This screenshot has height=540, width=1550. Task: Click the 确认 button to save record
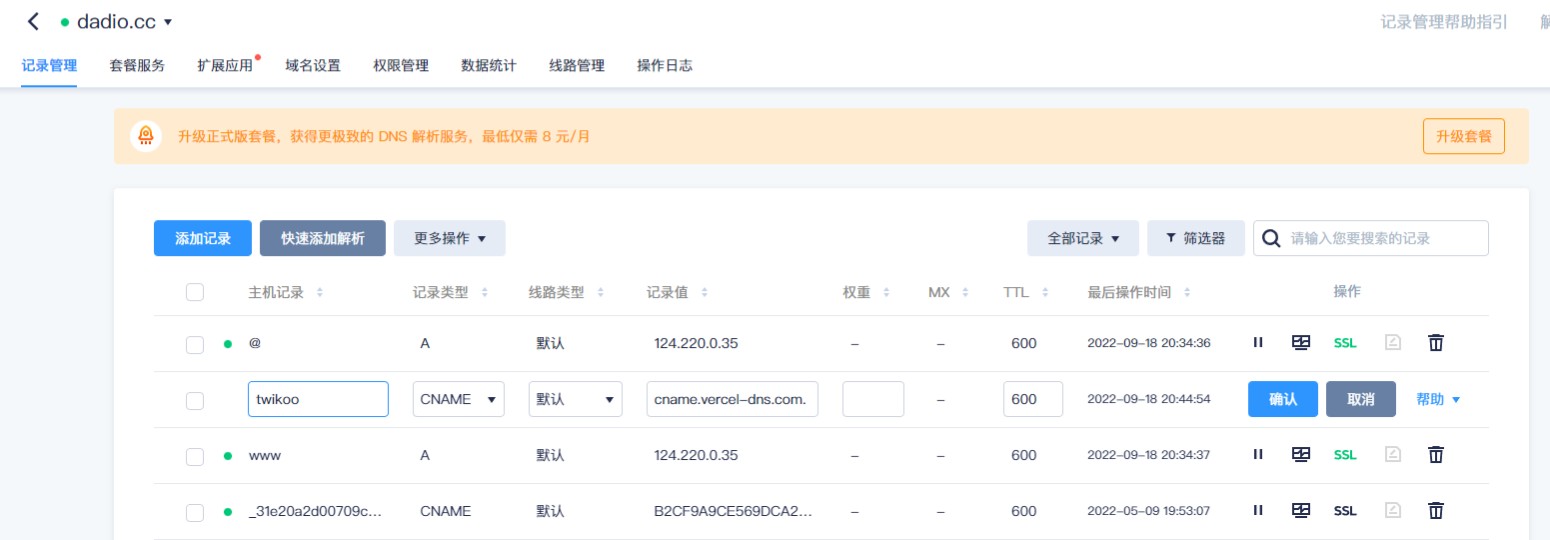click(x=1282, y=399)
